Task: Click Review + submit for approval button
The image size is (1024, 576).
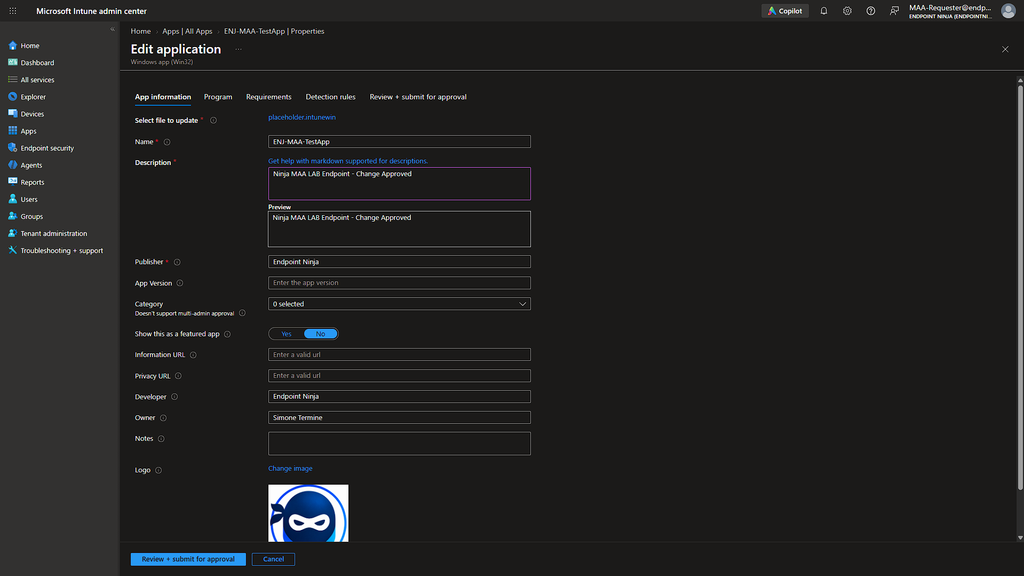Action: click(188, 559)
